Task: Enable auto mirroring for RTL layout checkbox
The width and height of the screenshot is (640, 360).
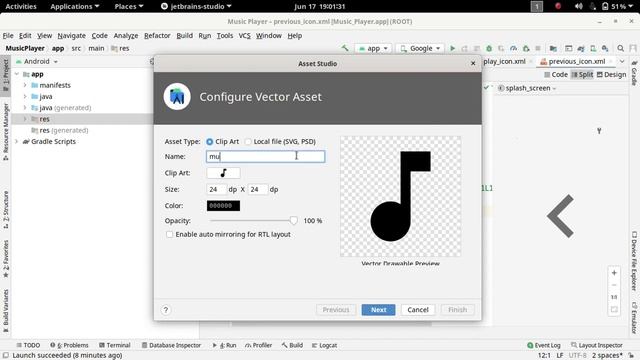Action: (x=169, y=234)
